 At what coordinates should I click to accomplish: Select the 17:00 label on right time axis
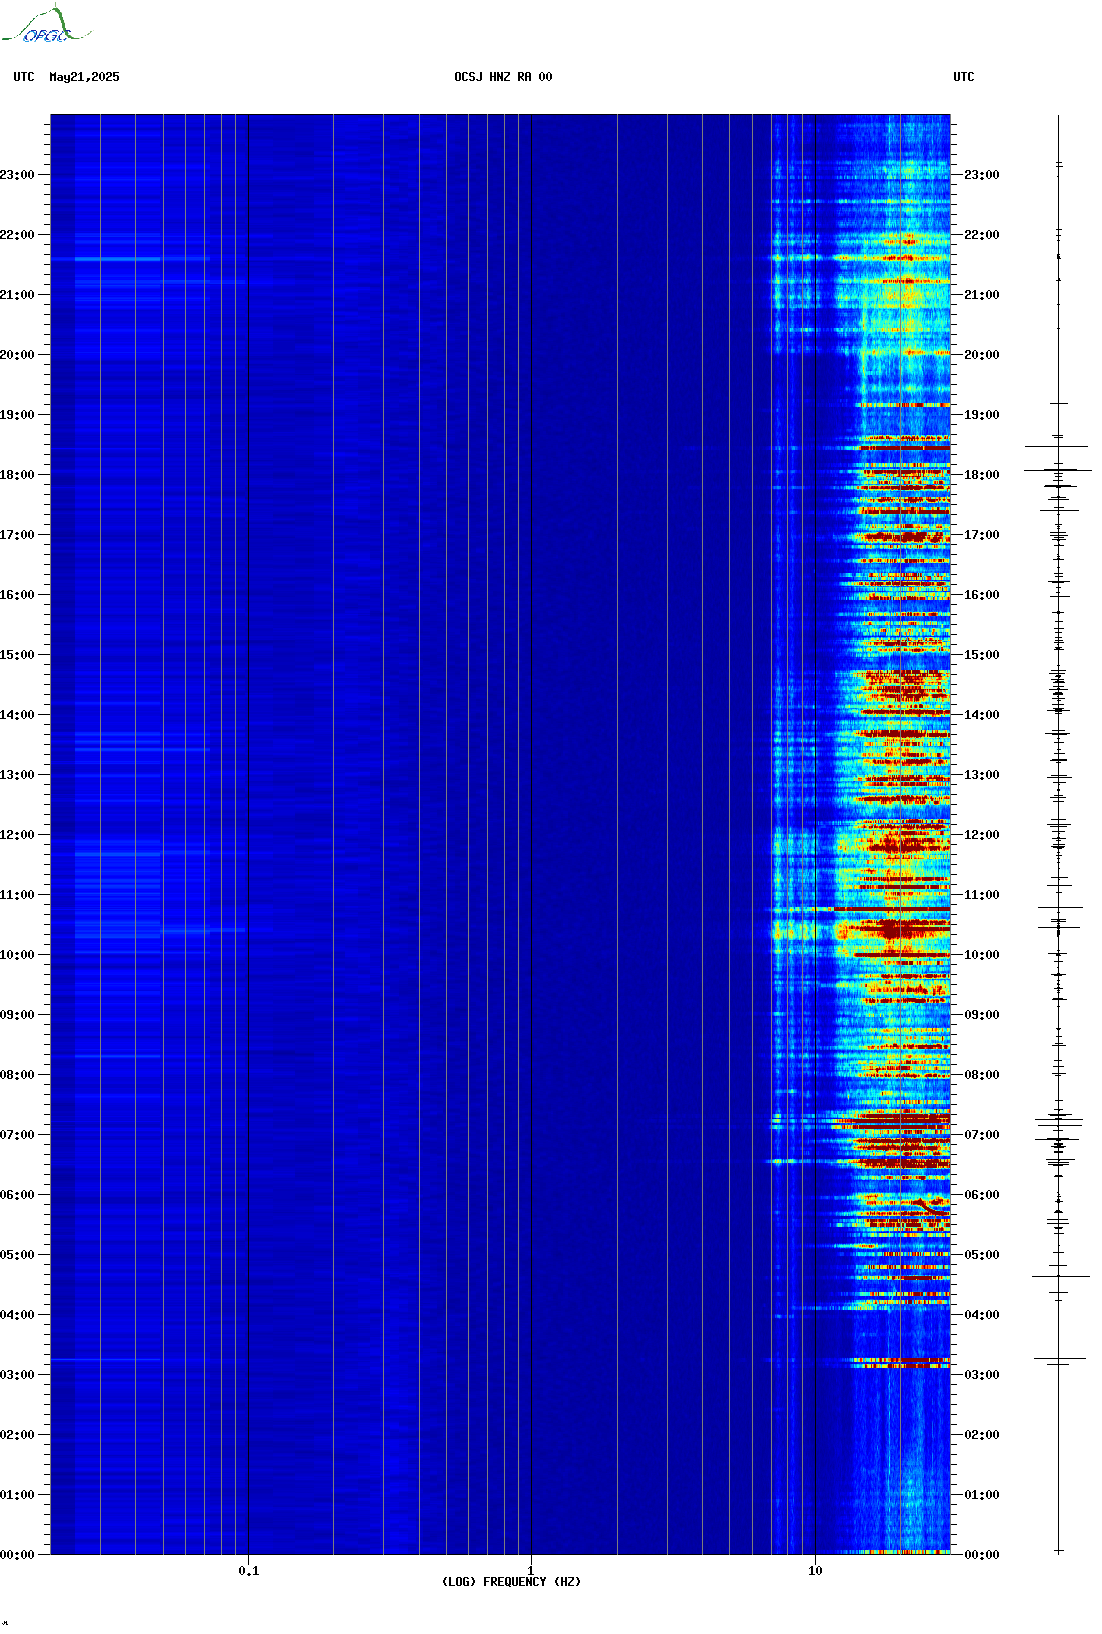click(982, 535)
